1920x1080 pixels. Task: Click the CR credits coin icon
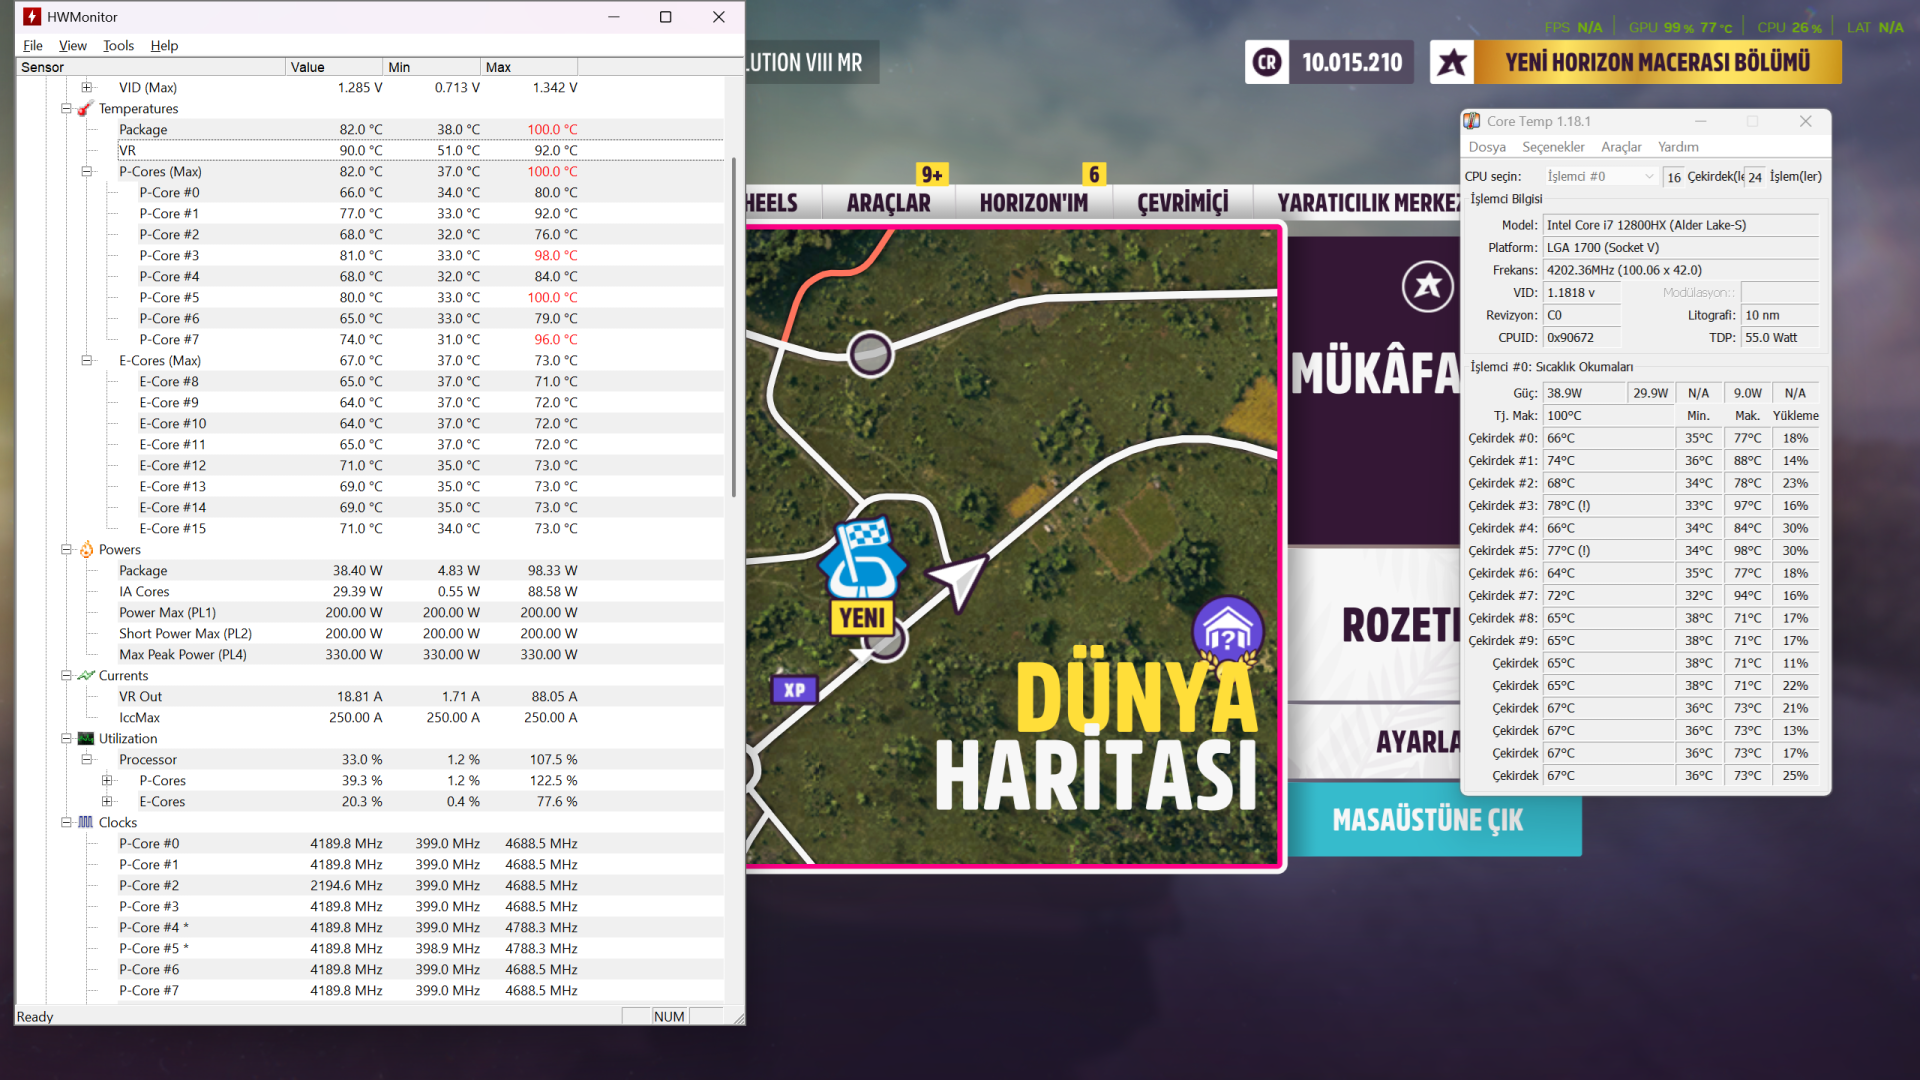[1267, 62]
